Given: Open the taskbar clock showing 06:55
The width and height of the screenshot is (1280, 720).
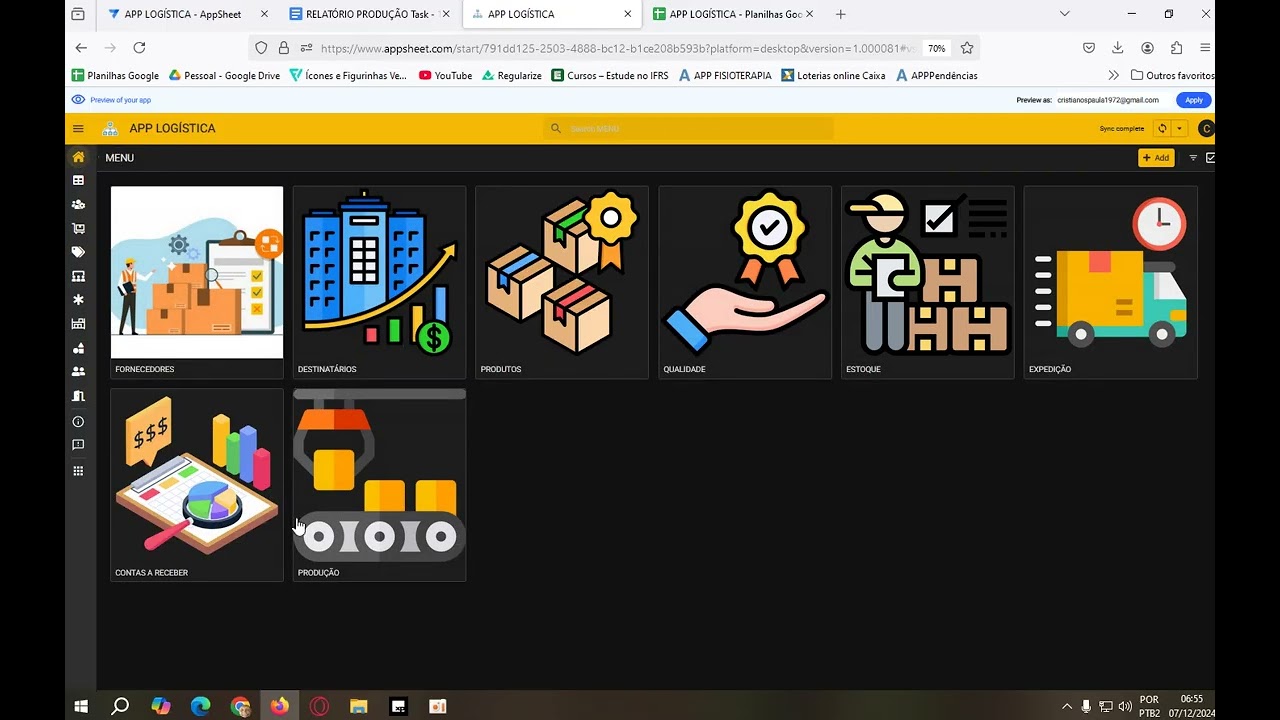Looking at the screenshot, I should click(1191, 706).
